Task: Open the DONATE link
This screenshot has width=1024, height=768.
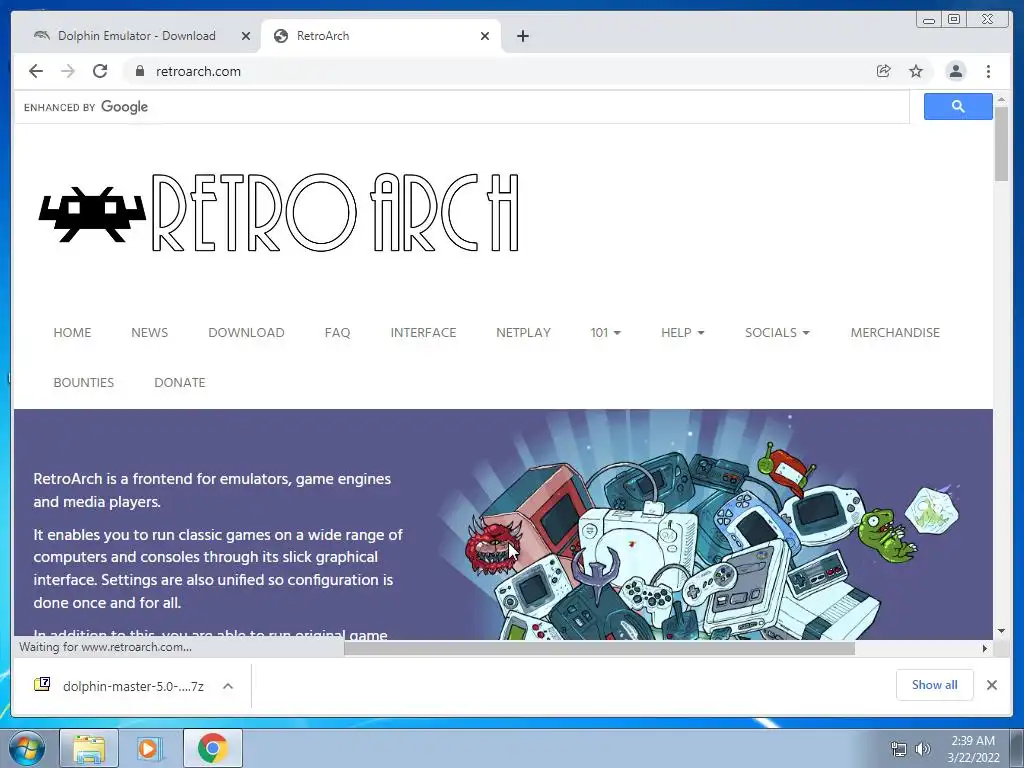Action: point(180,383)
